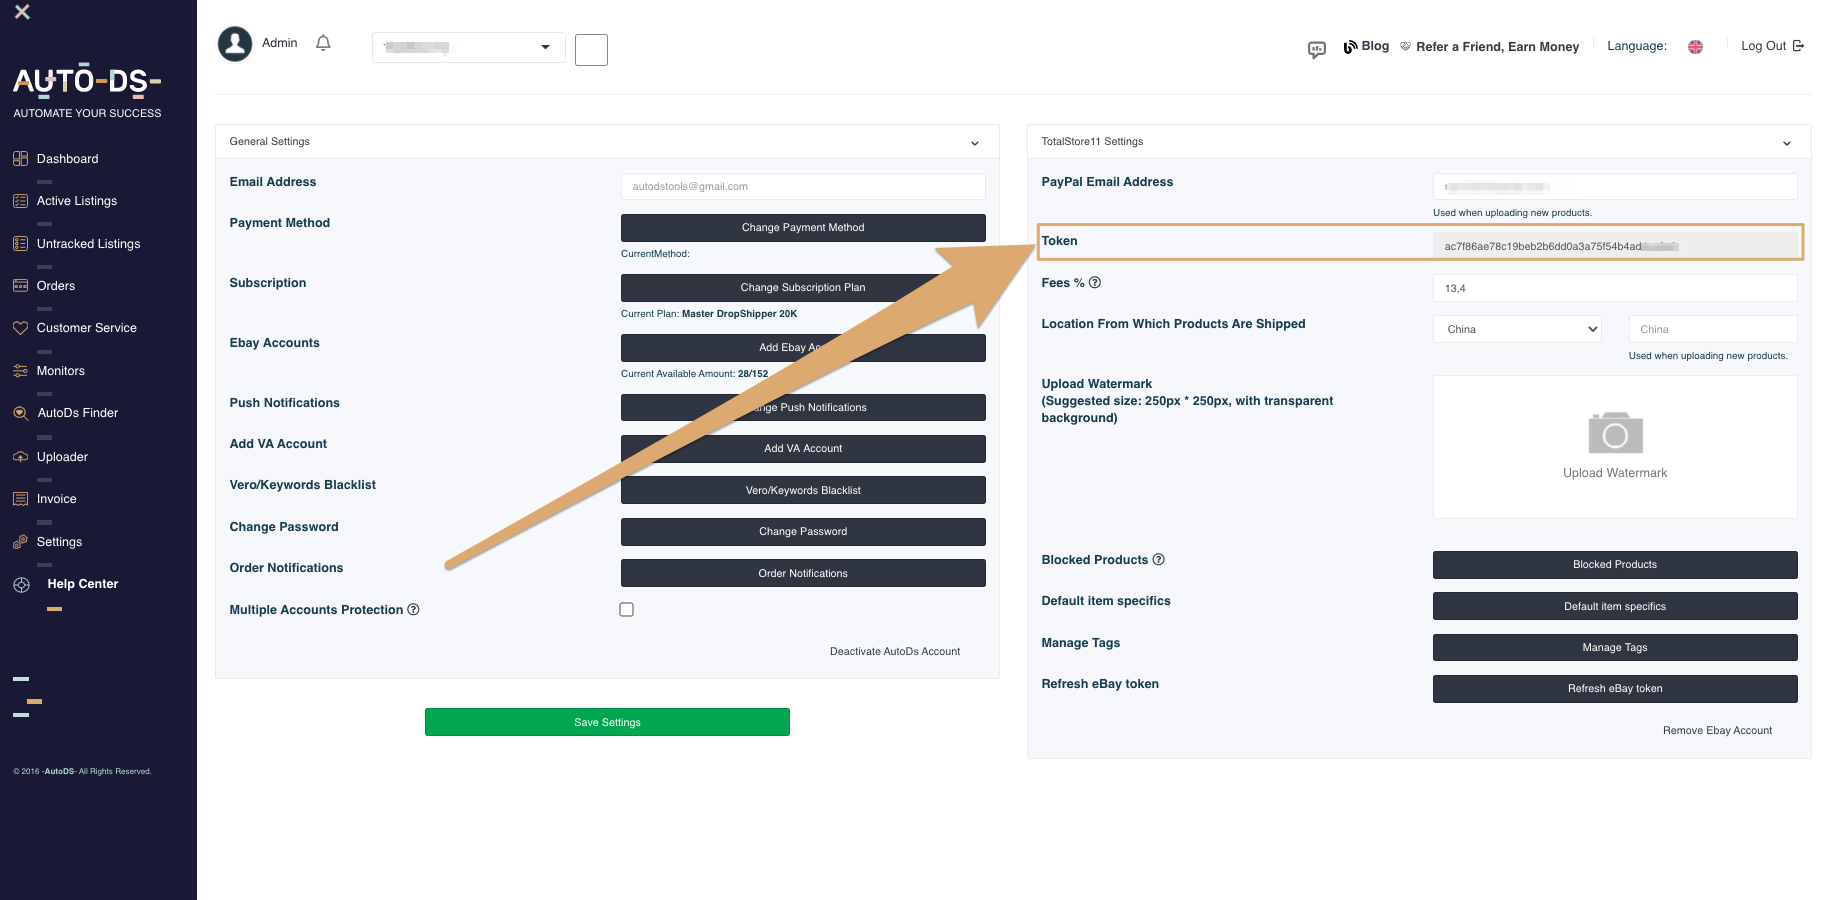The height and width of the screenshot is (900, 1823).
Task: Go to Active Listings menu item
Action: click(77, 201)
